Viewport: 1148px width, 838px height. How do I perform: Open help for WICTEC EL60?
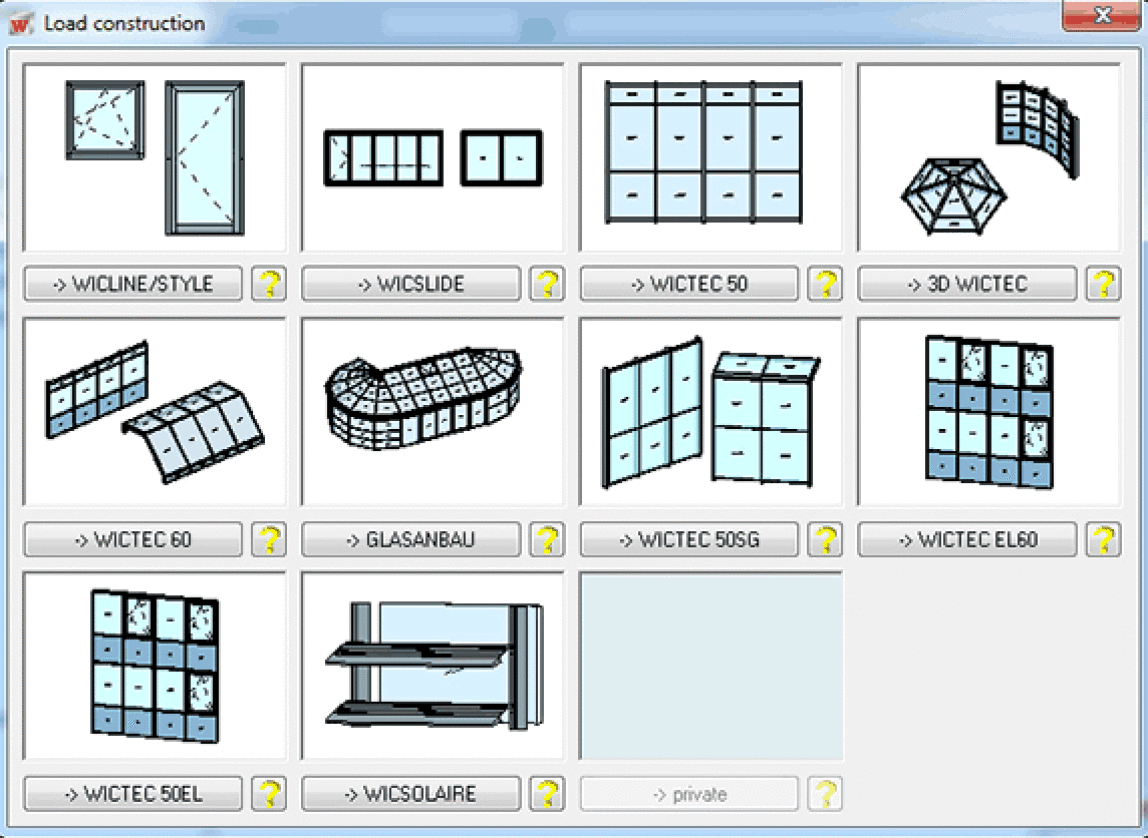[1103, 539]
